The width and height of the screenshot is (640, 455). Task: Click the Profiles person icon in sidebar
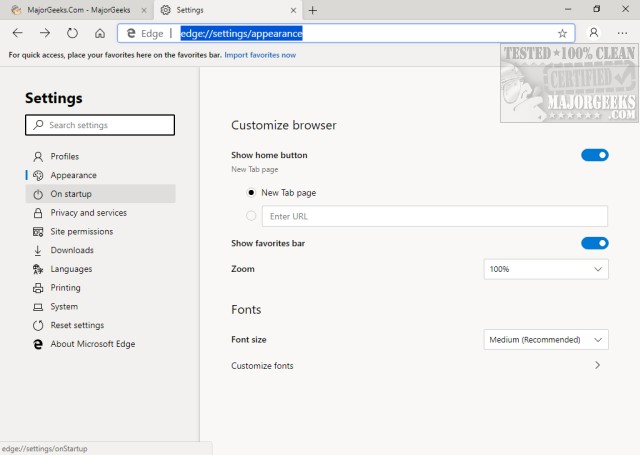coord(38,156)
